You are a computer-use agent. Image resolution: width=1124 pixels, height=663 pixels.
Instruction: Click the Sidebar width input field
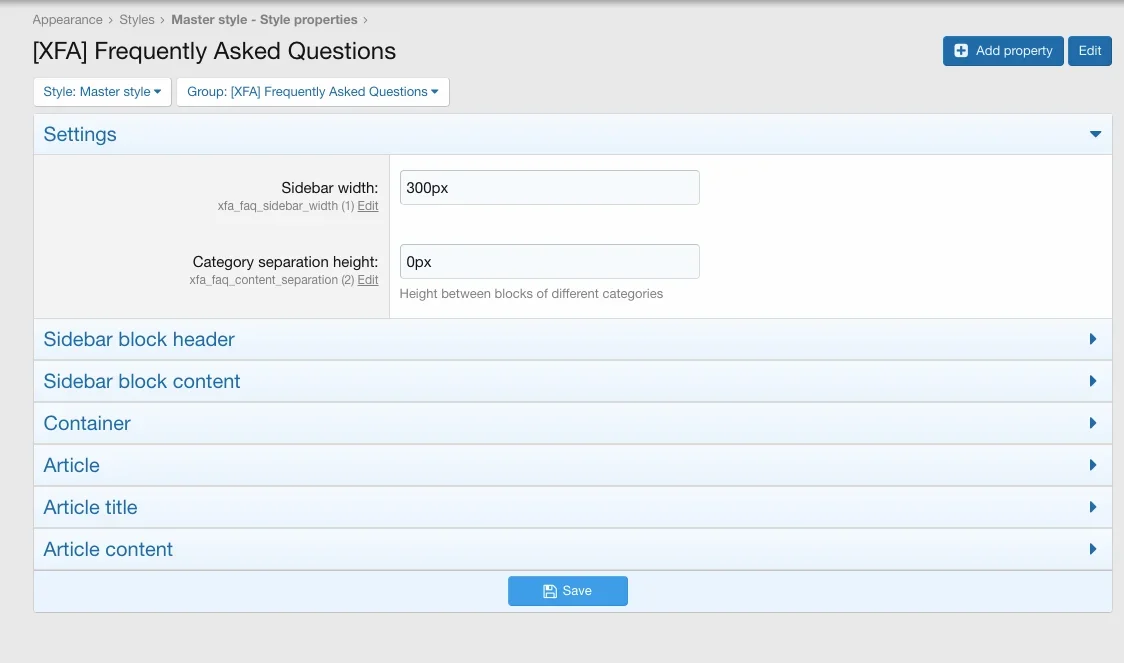click(549, 188)
